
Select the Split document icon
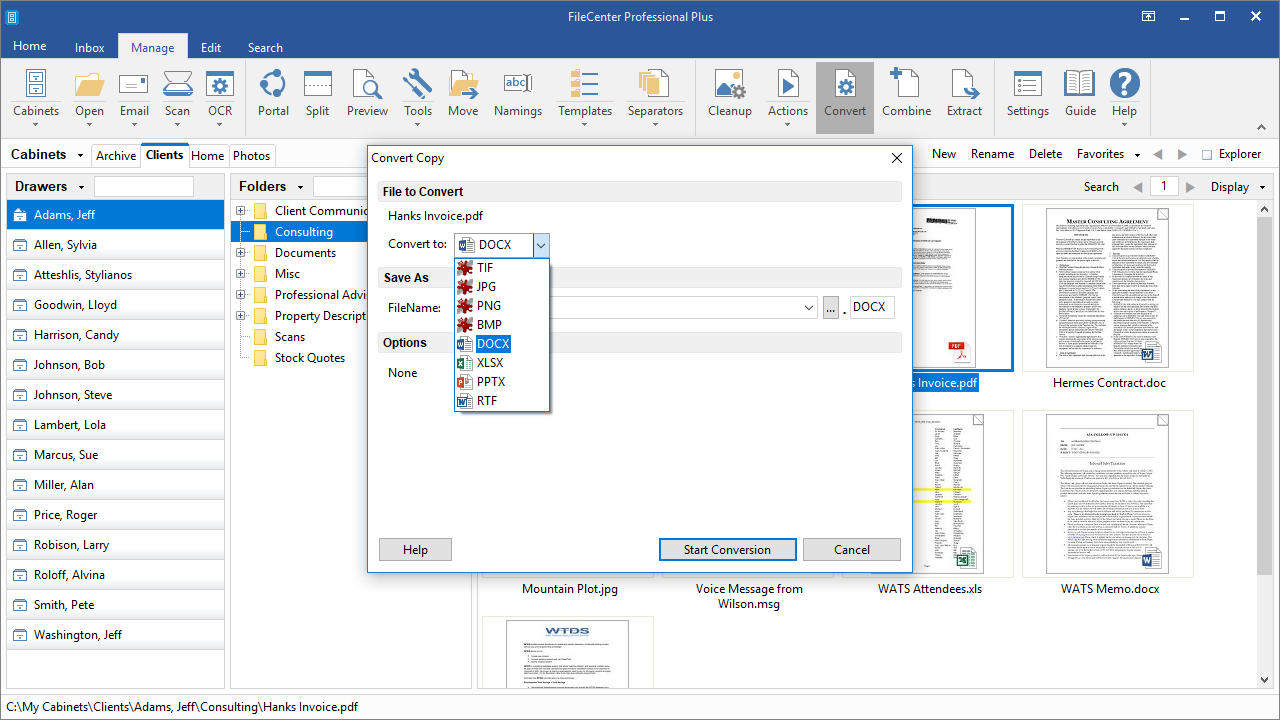click(318, 94)
